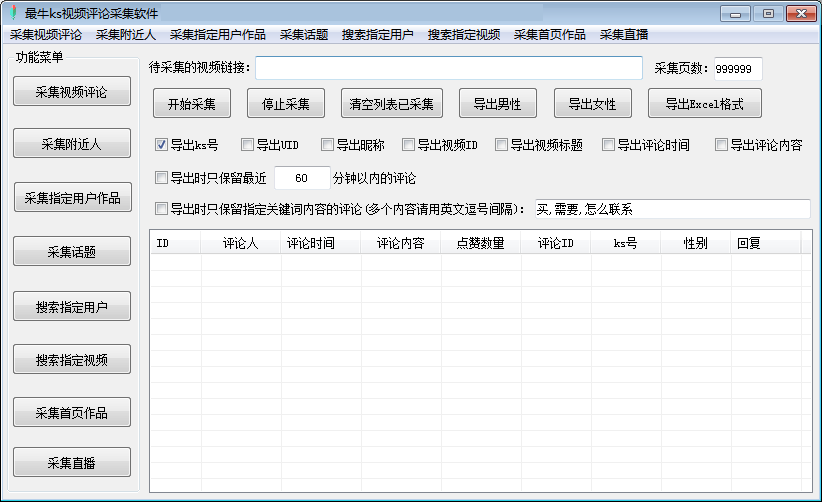
Task: Sort by 评论人 column header
Action: tap(241, 243)
